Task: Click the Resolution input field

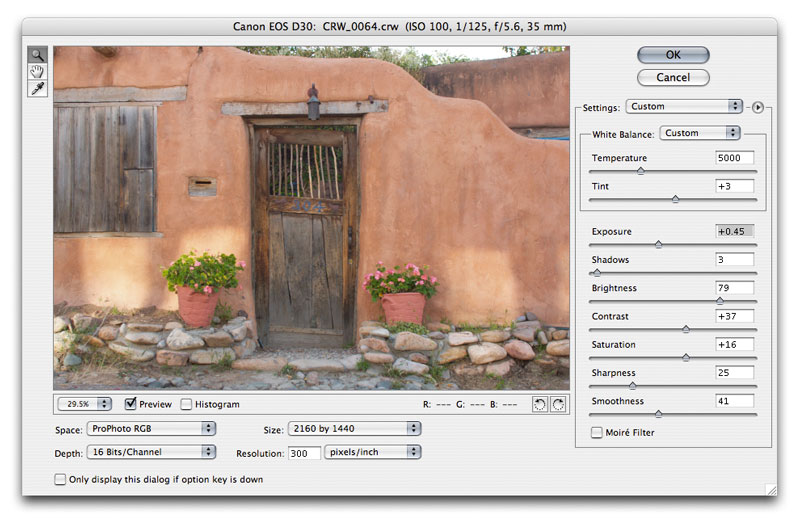Action: click(306, 452)
